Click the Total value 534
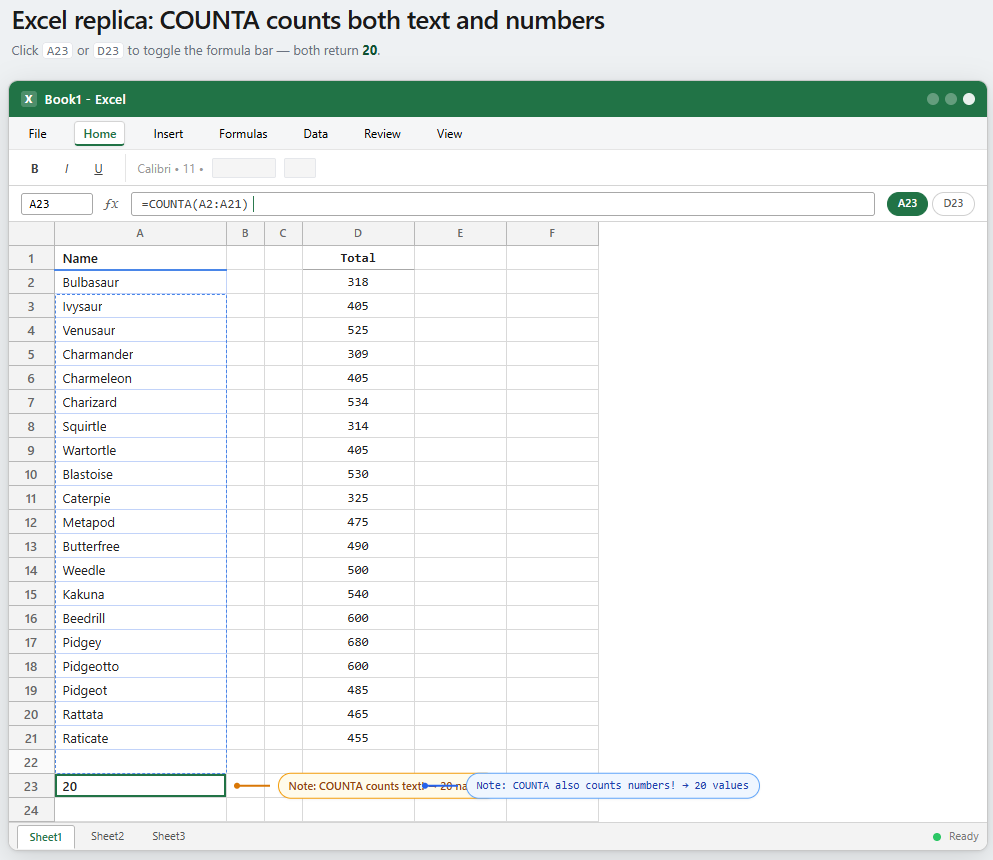The height and width of the screenshot is (860, 993). click(358, 403)
